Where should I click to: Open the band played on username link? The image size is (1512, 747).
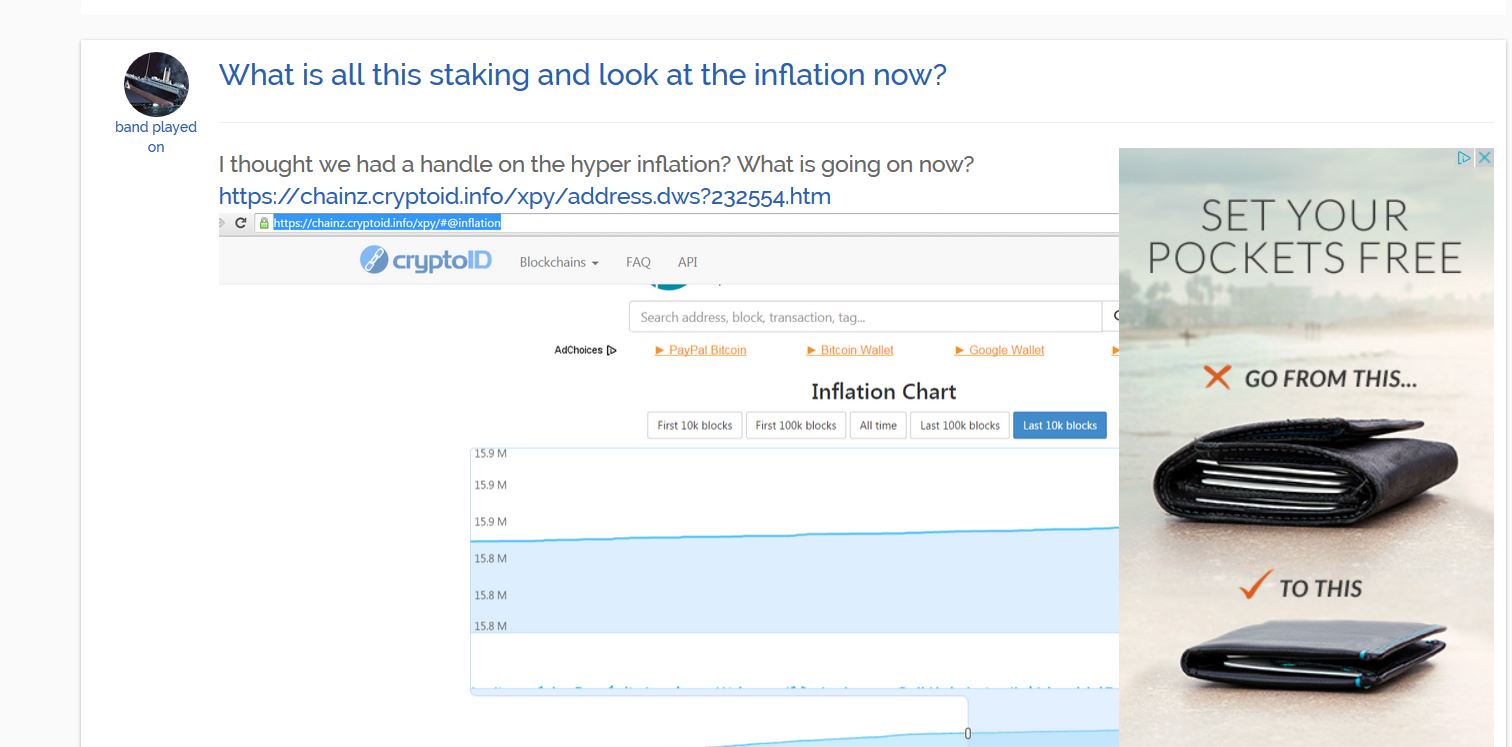156,137
